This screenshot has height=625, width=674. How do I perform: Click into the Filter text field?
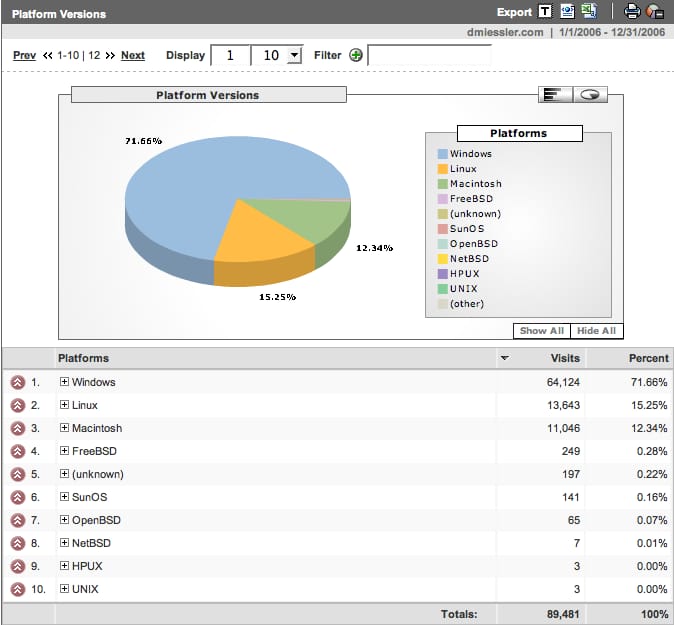click(x=429, y=55)
